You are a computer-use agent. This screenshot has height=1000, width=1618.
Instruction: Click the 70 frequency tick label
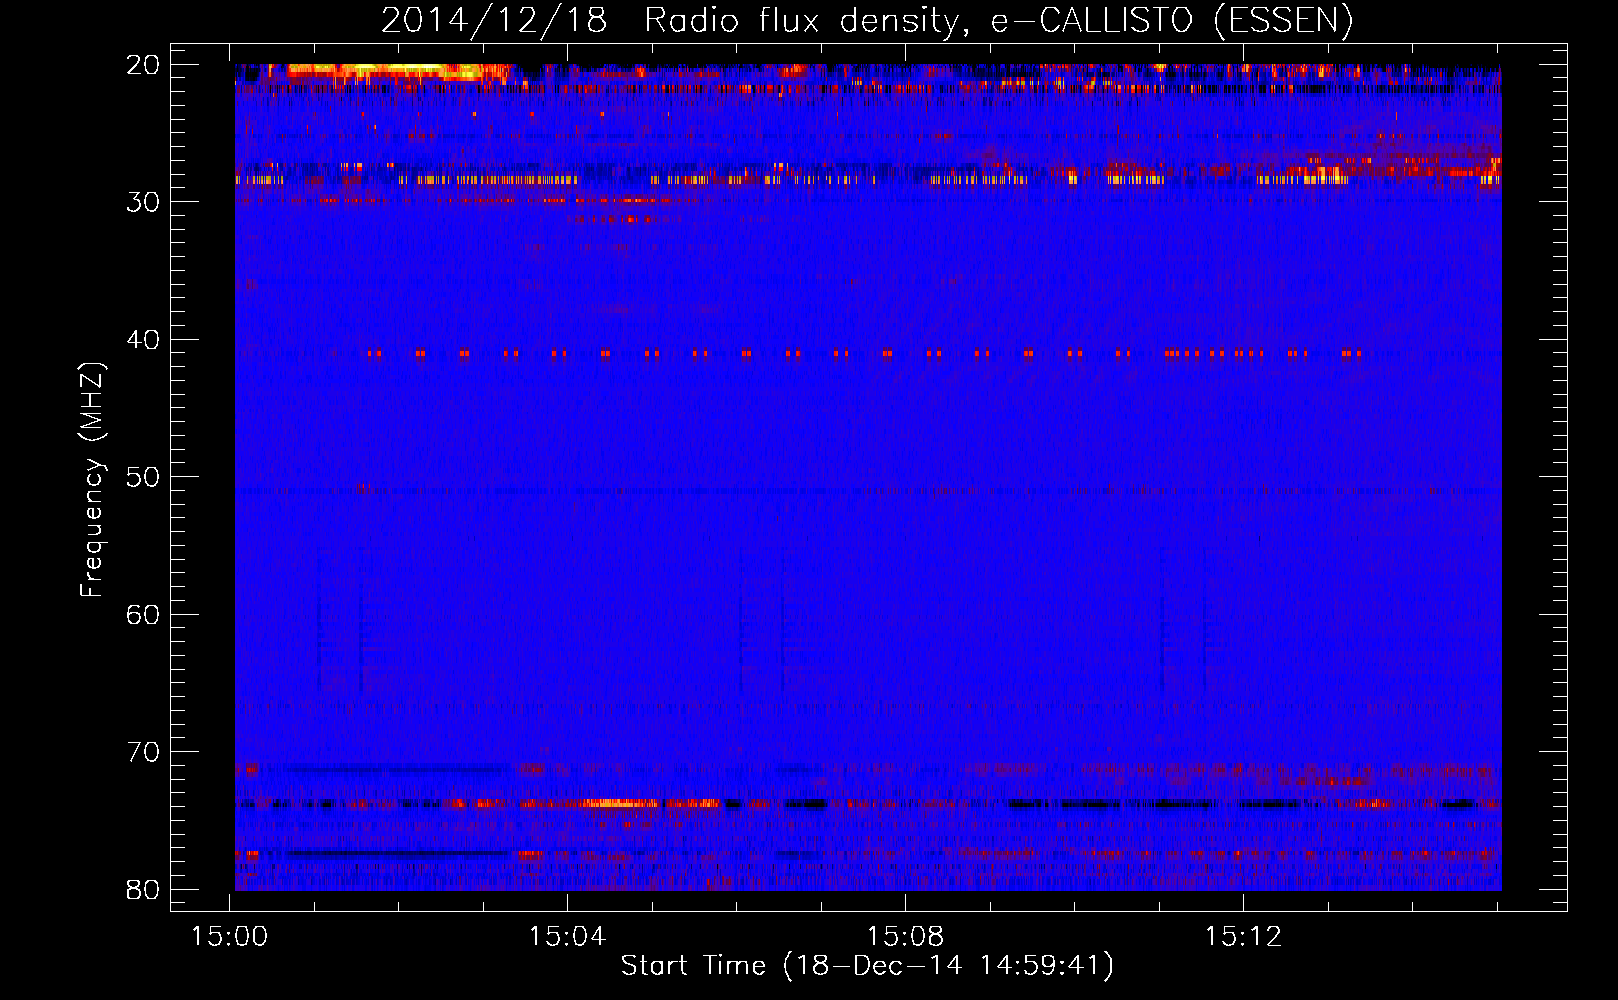143,752
